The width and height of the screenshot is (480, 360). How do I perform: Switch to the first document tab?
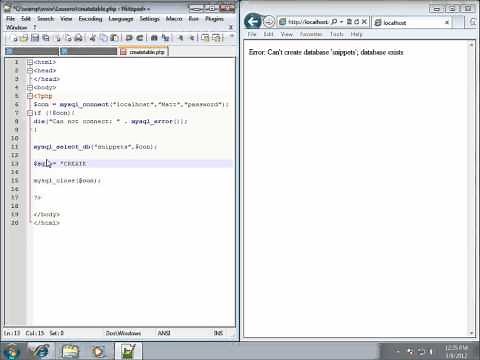(x=32, y=51)
